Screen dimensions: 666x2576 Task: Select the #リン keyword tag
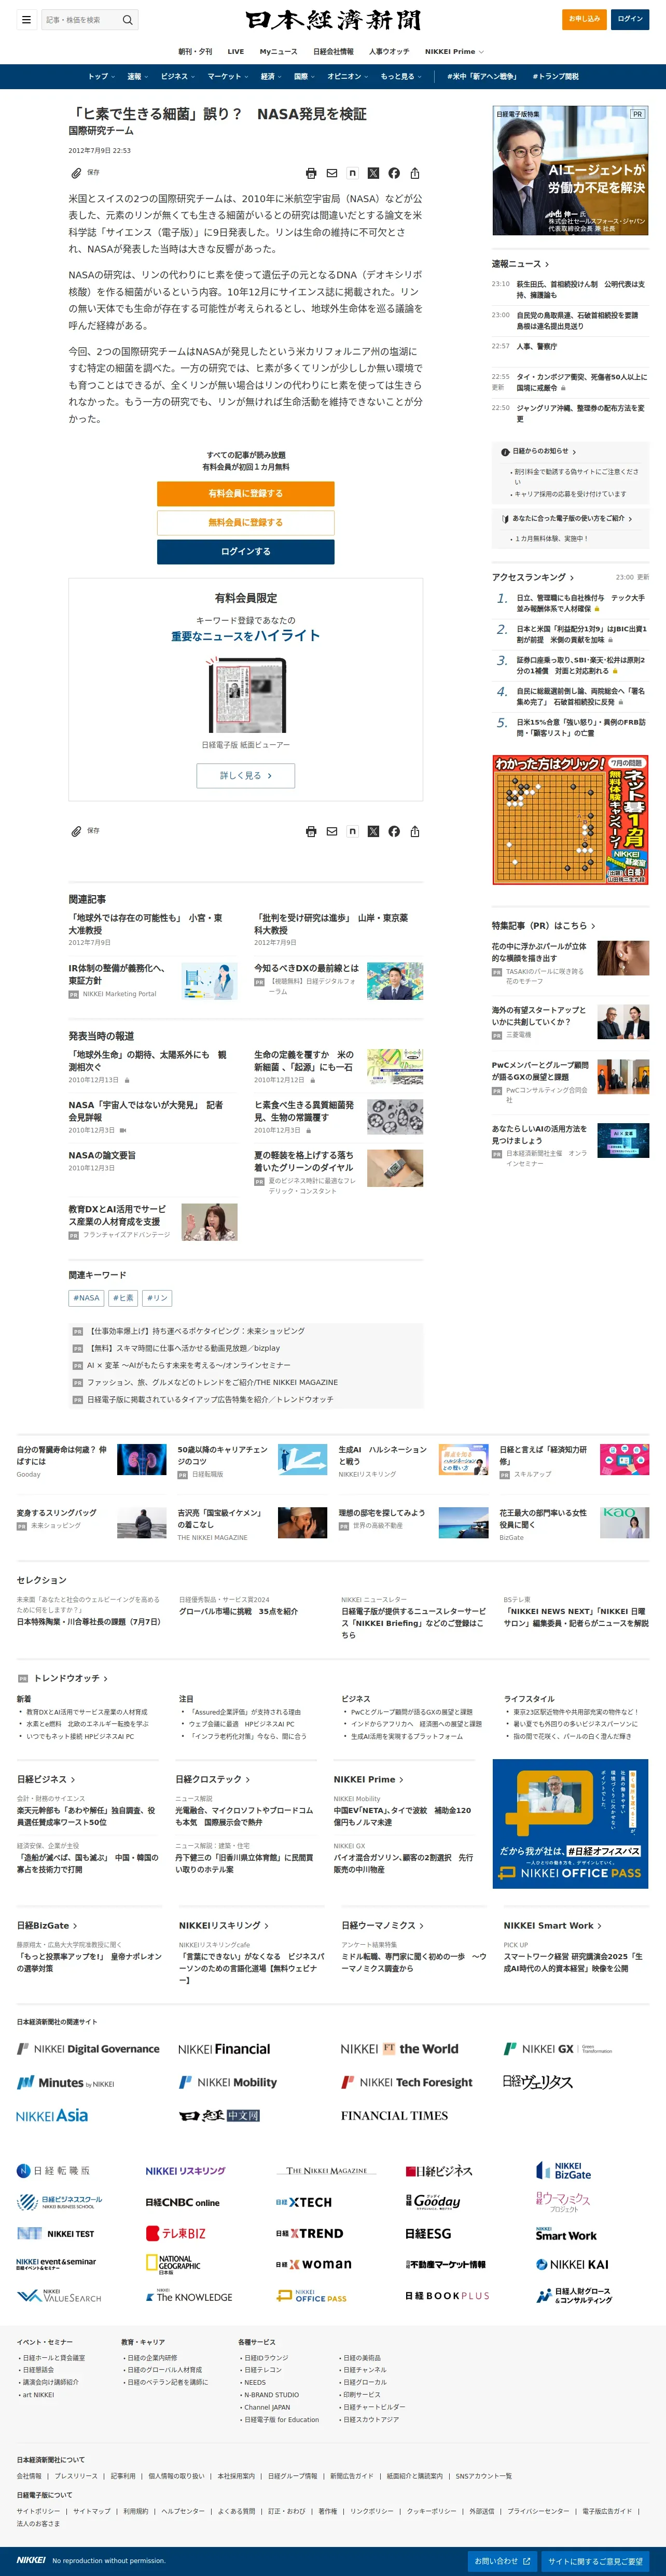(157, 1298)
